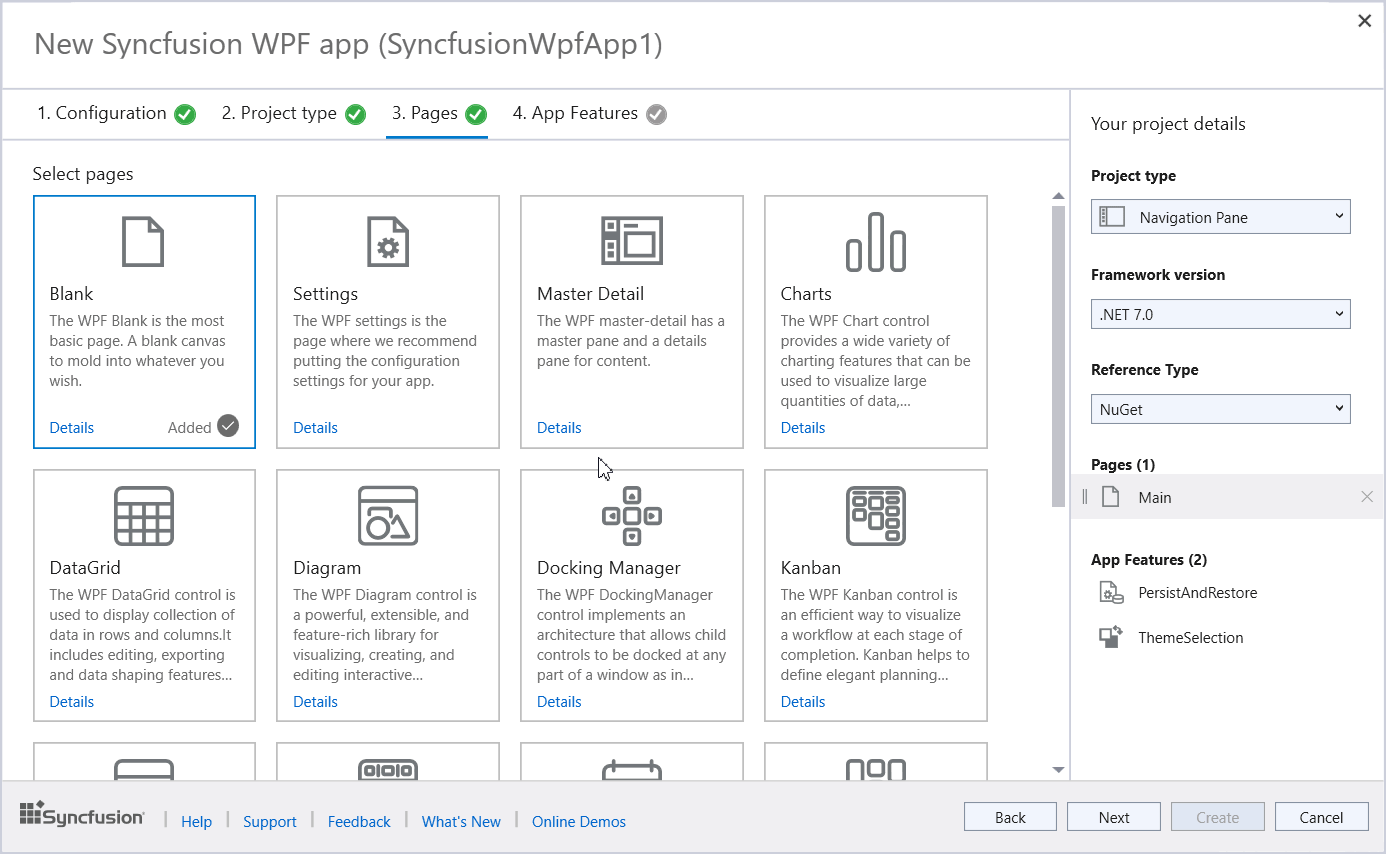Pick the Diagram page shapes icon
The width and height of the screenshot is (1386, 854).
pyautogui.click(x=387, y=516)
